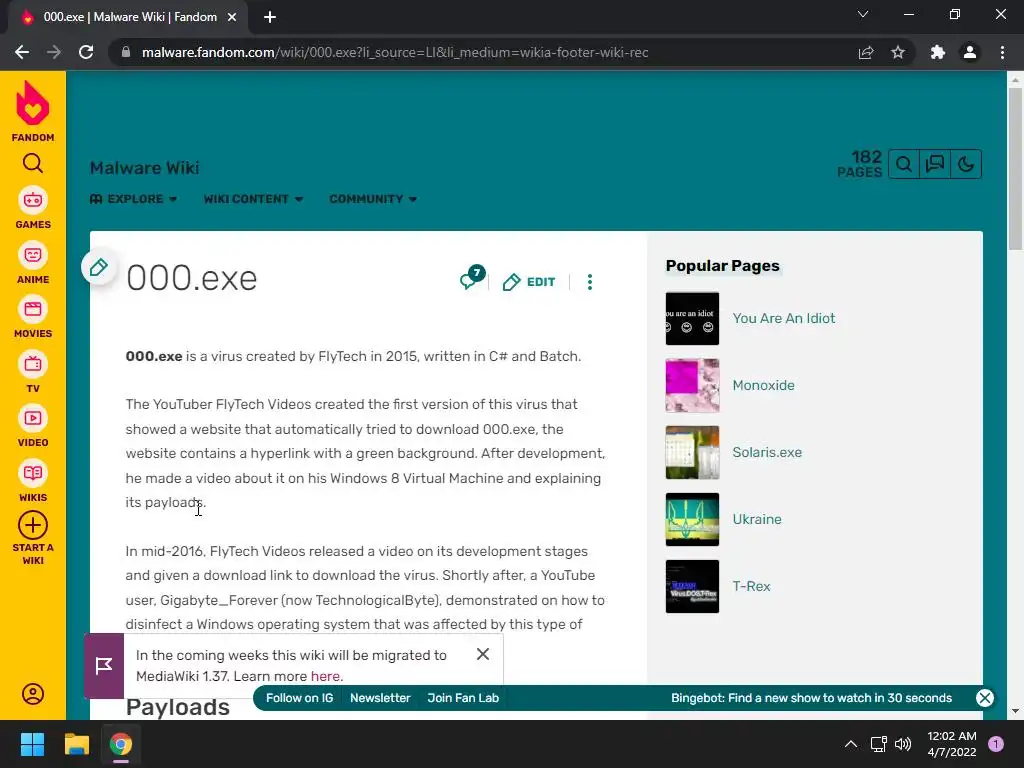Open Wikis in the Fandom sidebar
1024x768 pixels.
33,481
